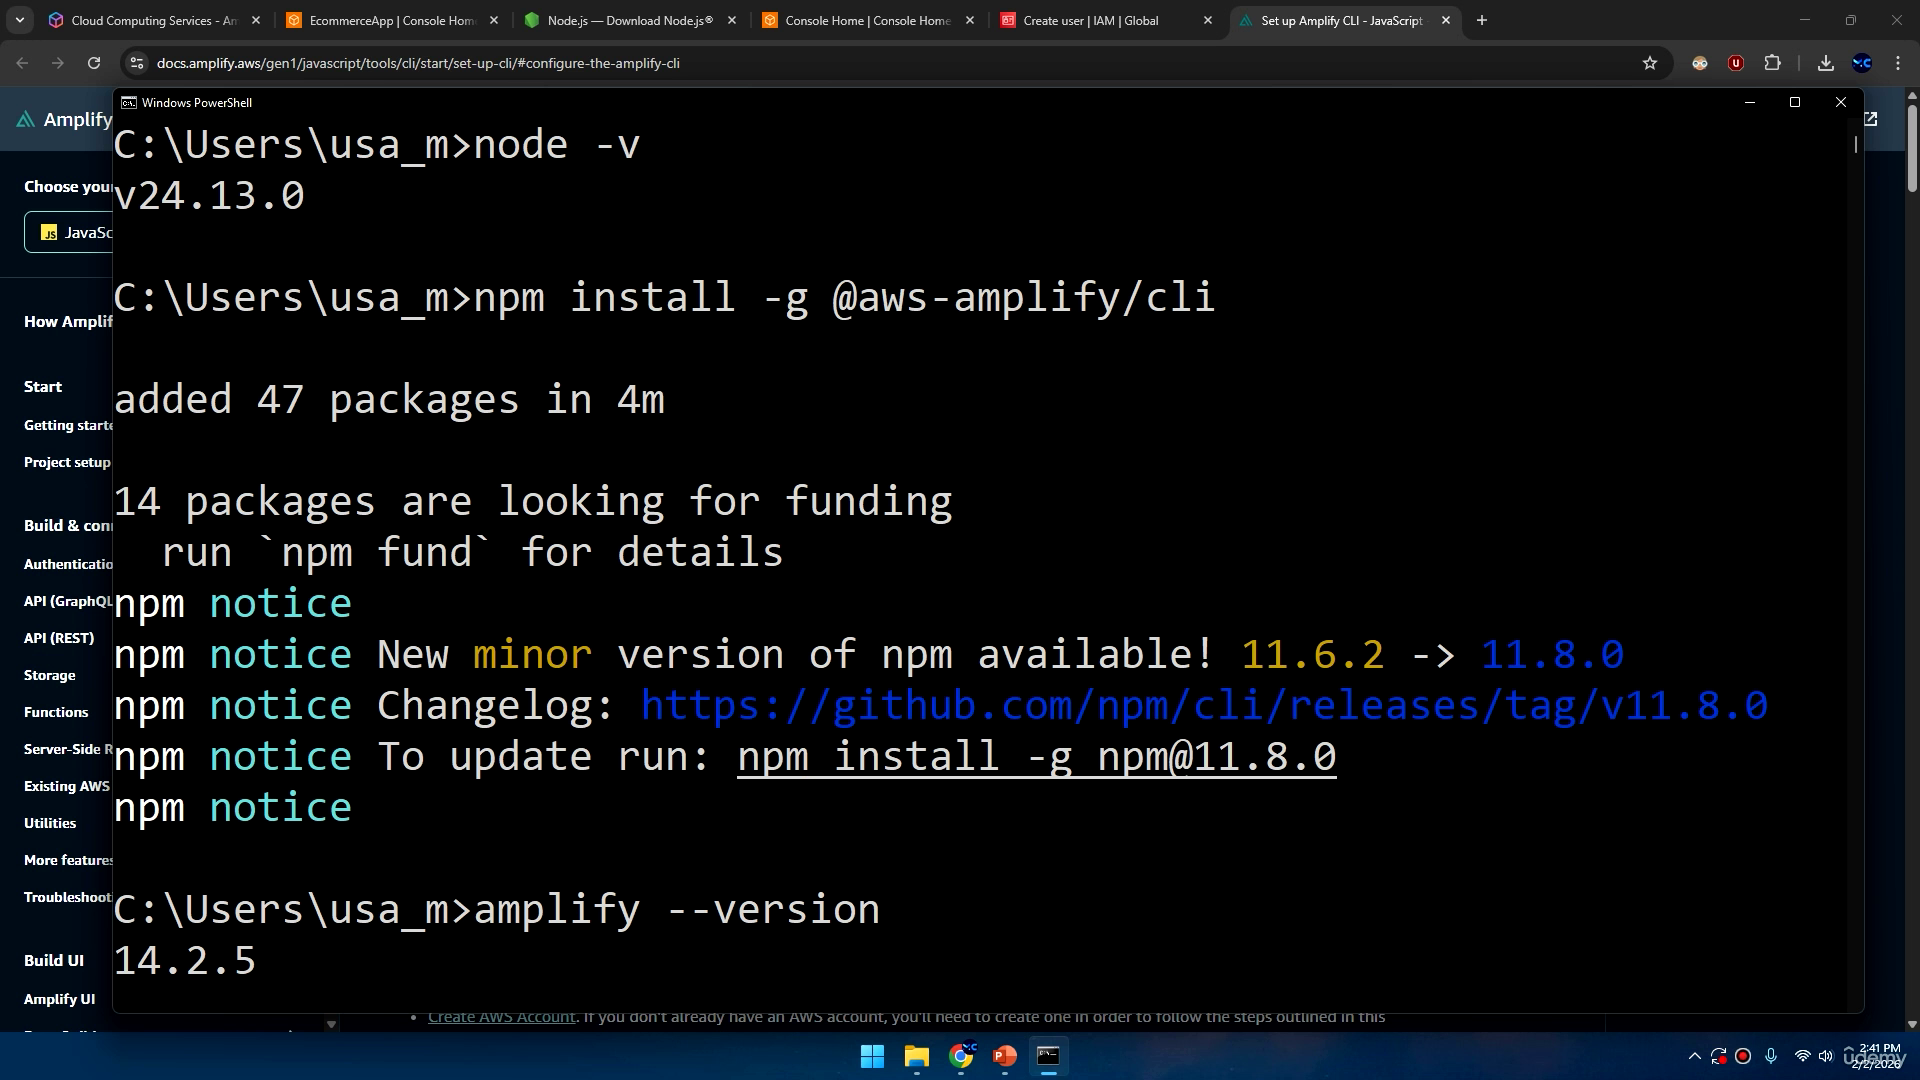Switch to the Create user IAM tab

tap(1105, 20)
